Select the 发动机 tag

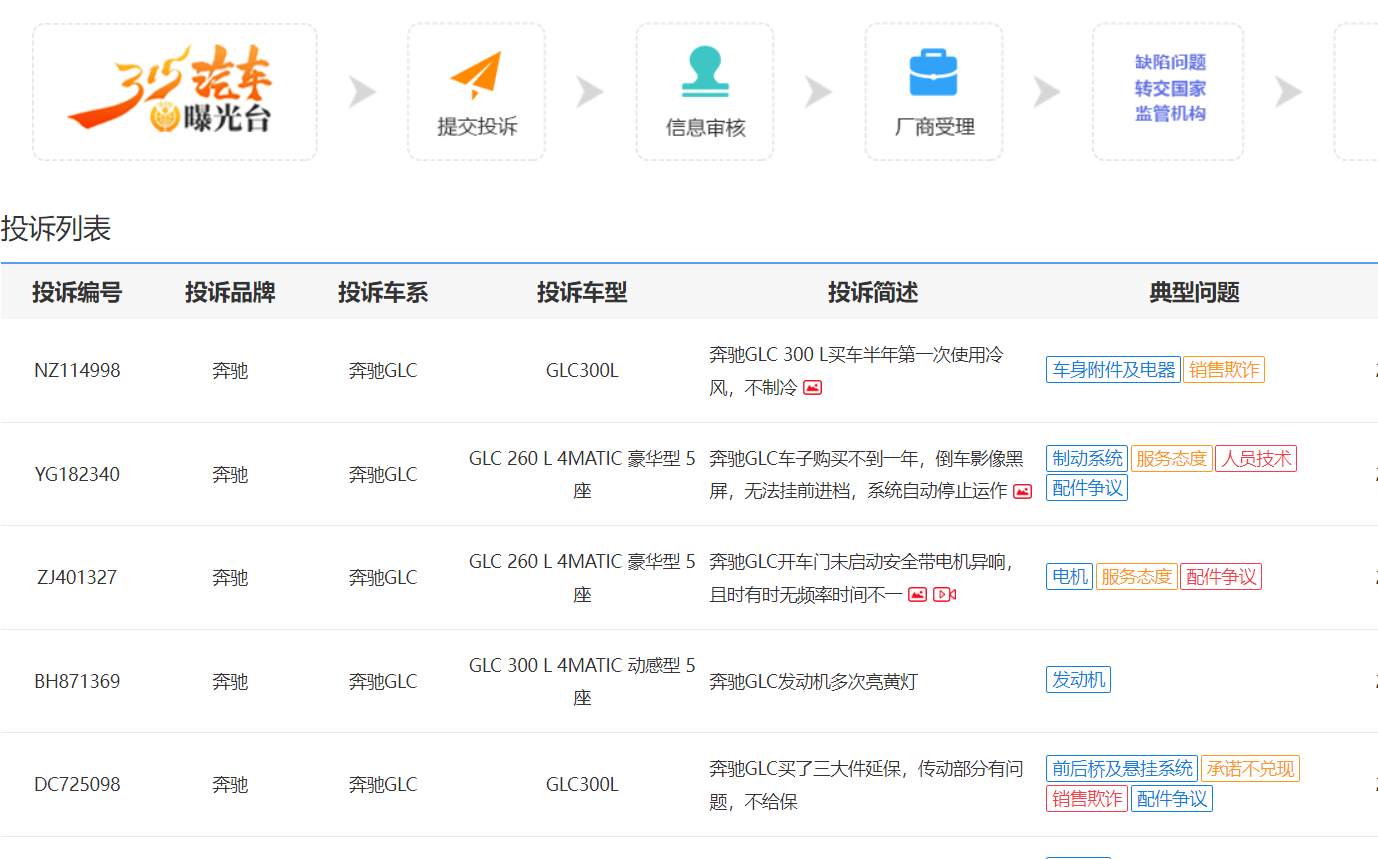[x=1078, y=680]
